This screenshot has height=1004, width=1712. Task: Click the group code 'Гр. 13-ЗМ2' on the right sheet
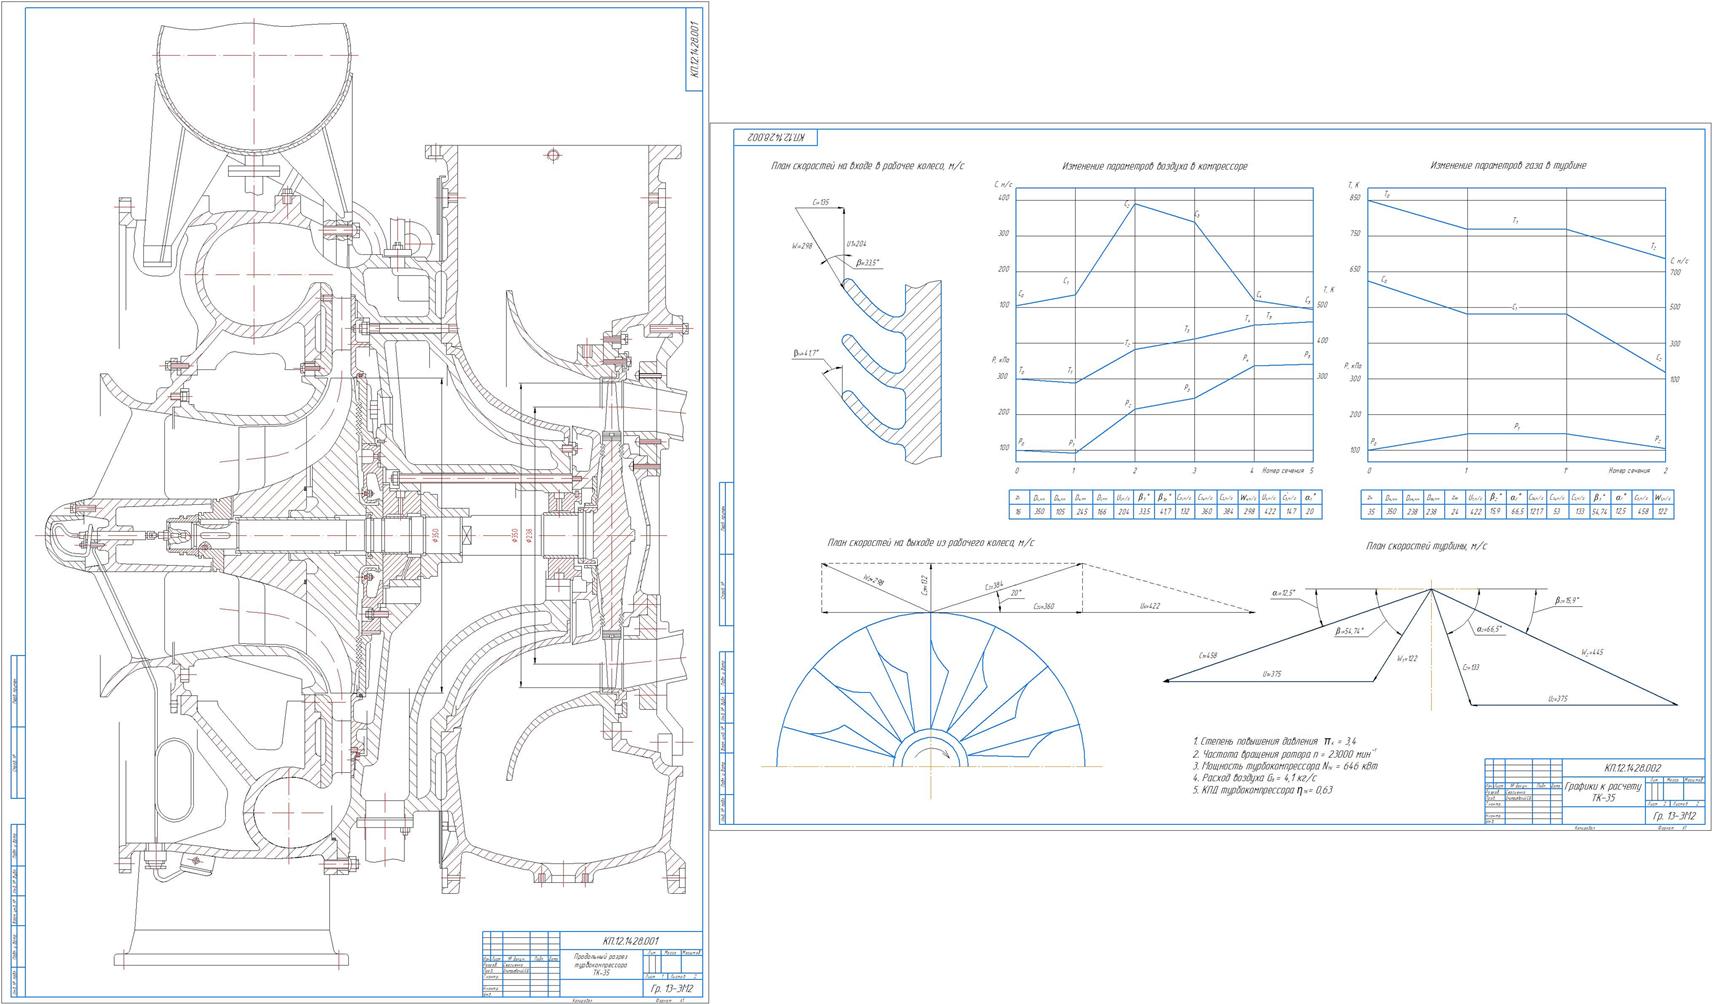1673,817
